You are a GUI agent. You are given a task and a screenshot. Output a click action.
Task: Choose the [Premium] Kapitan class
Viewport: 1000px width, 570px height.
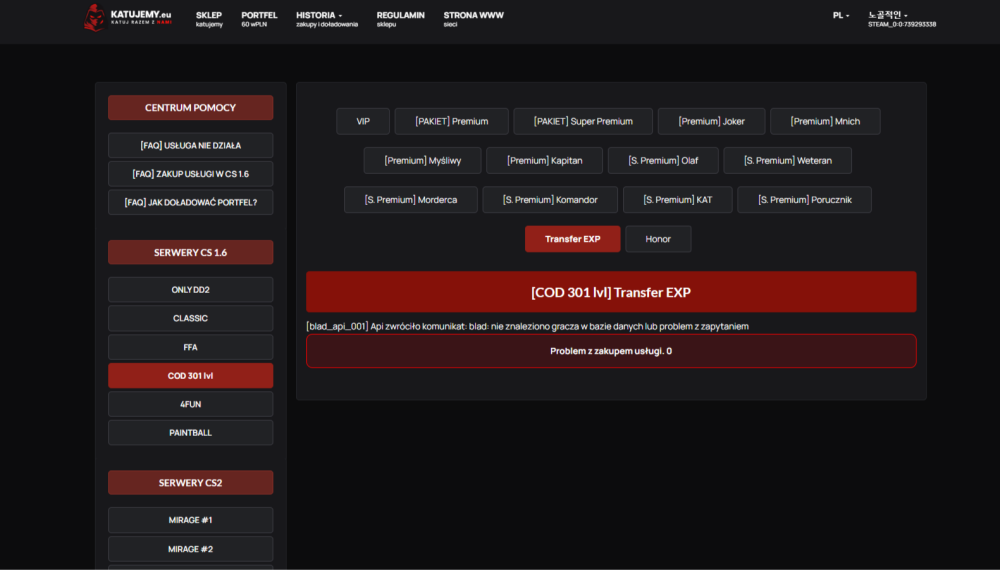[544, 161]
